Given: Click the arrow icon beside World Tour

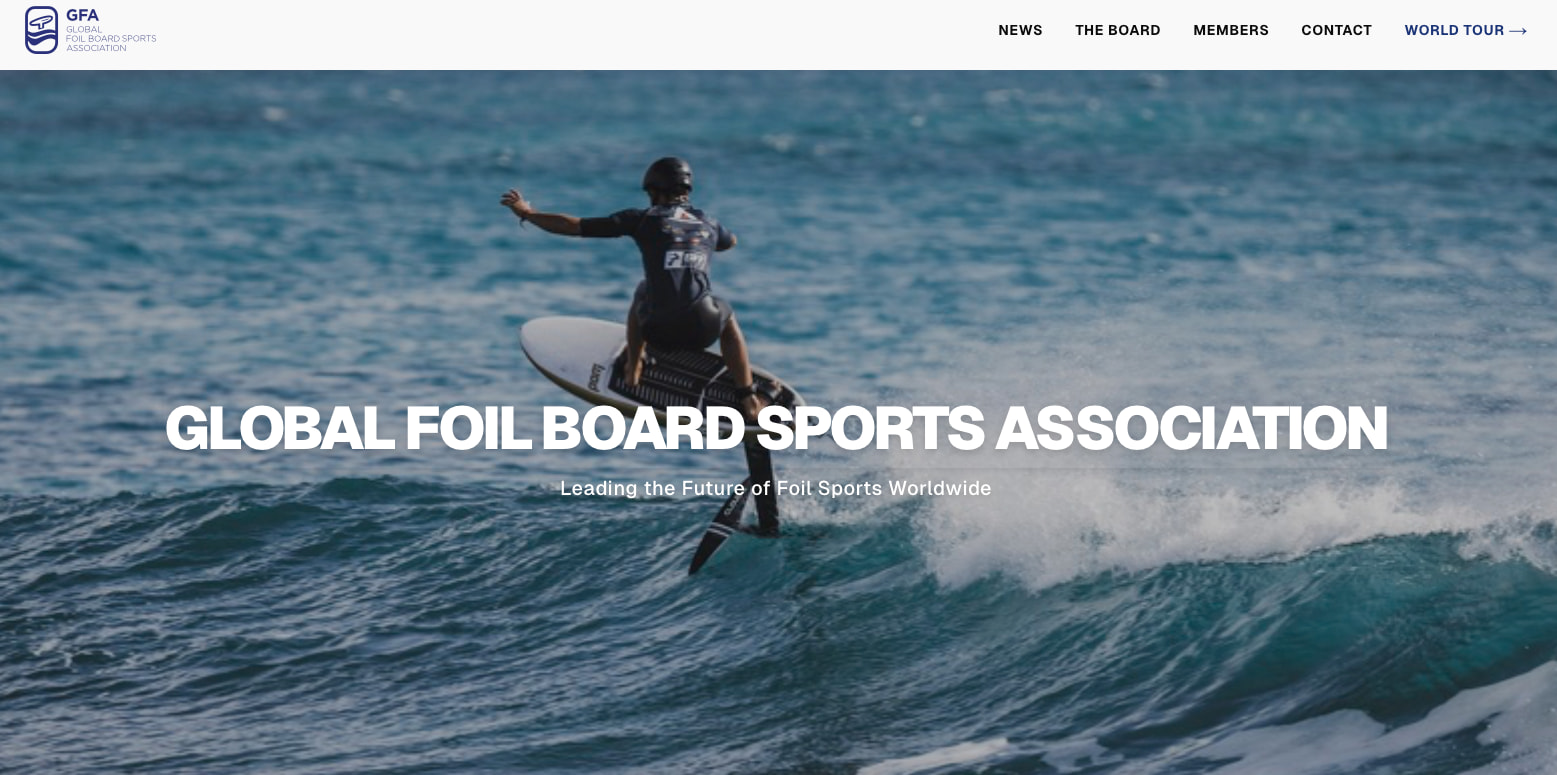Looking at the screenshot, I should 1518,31.
